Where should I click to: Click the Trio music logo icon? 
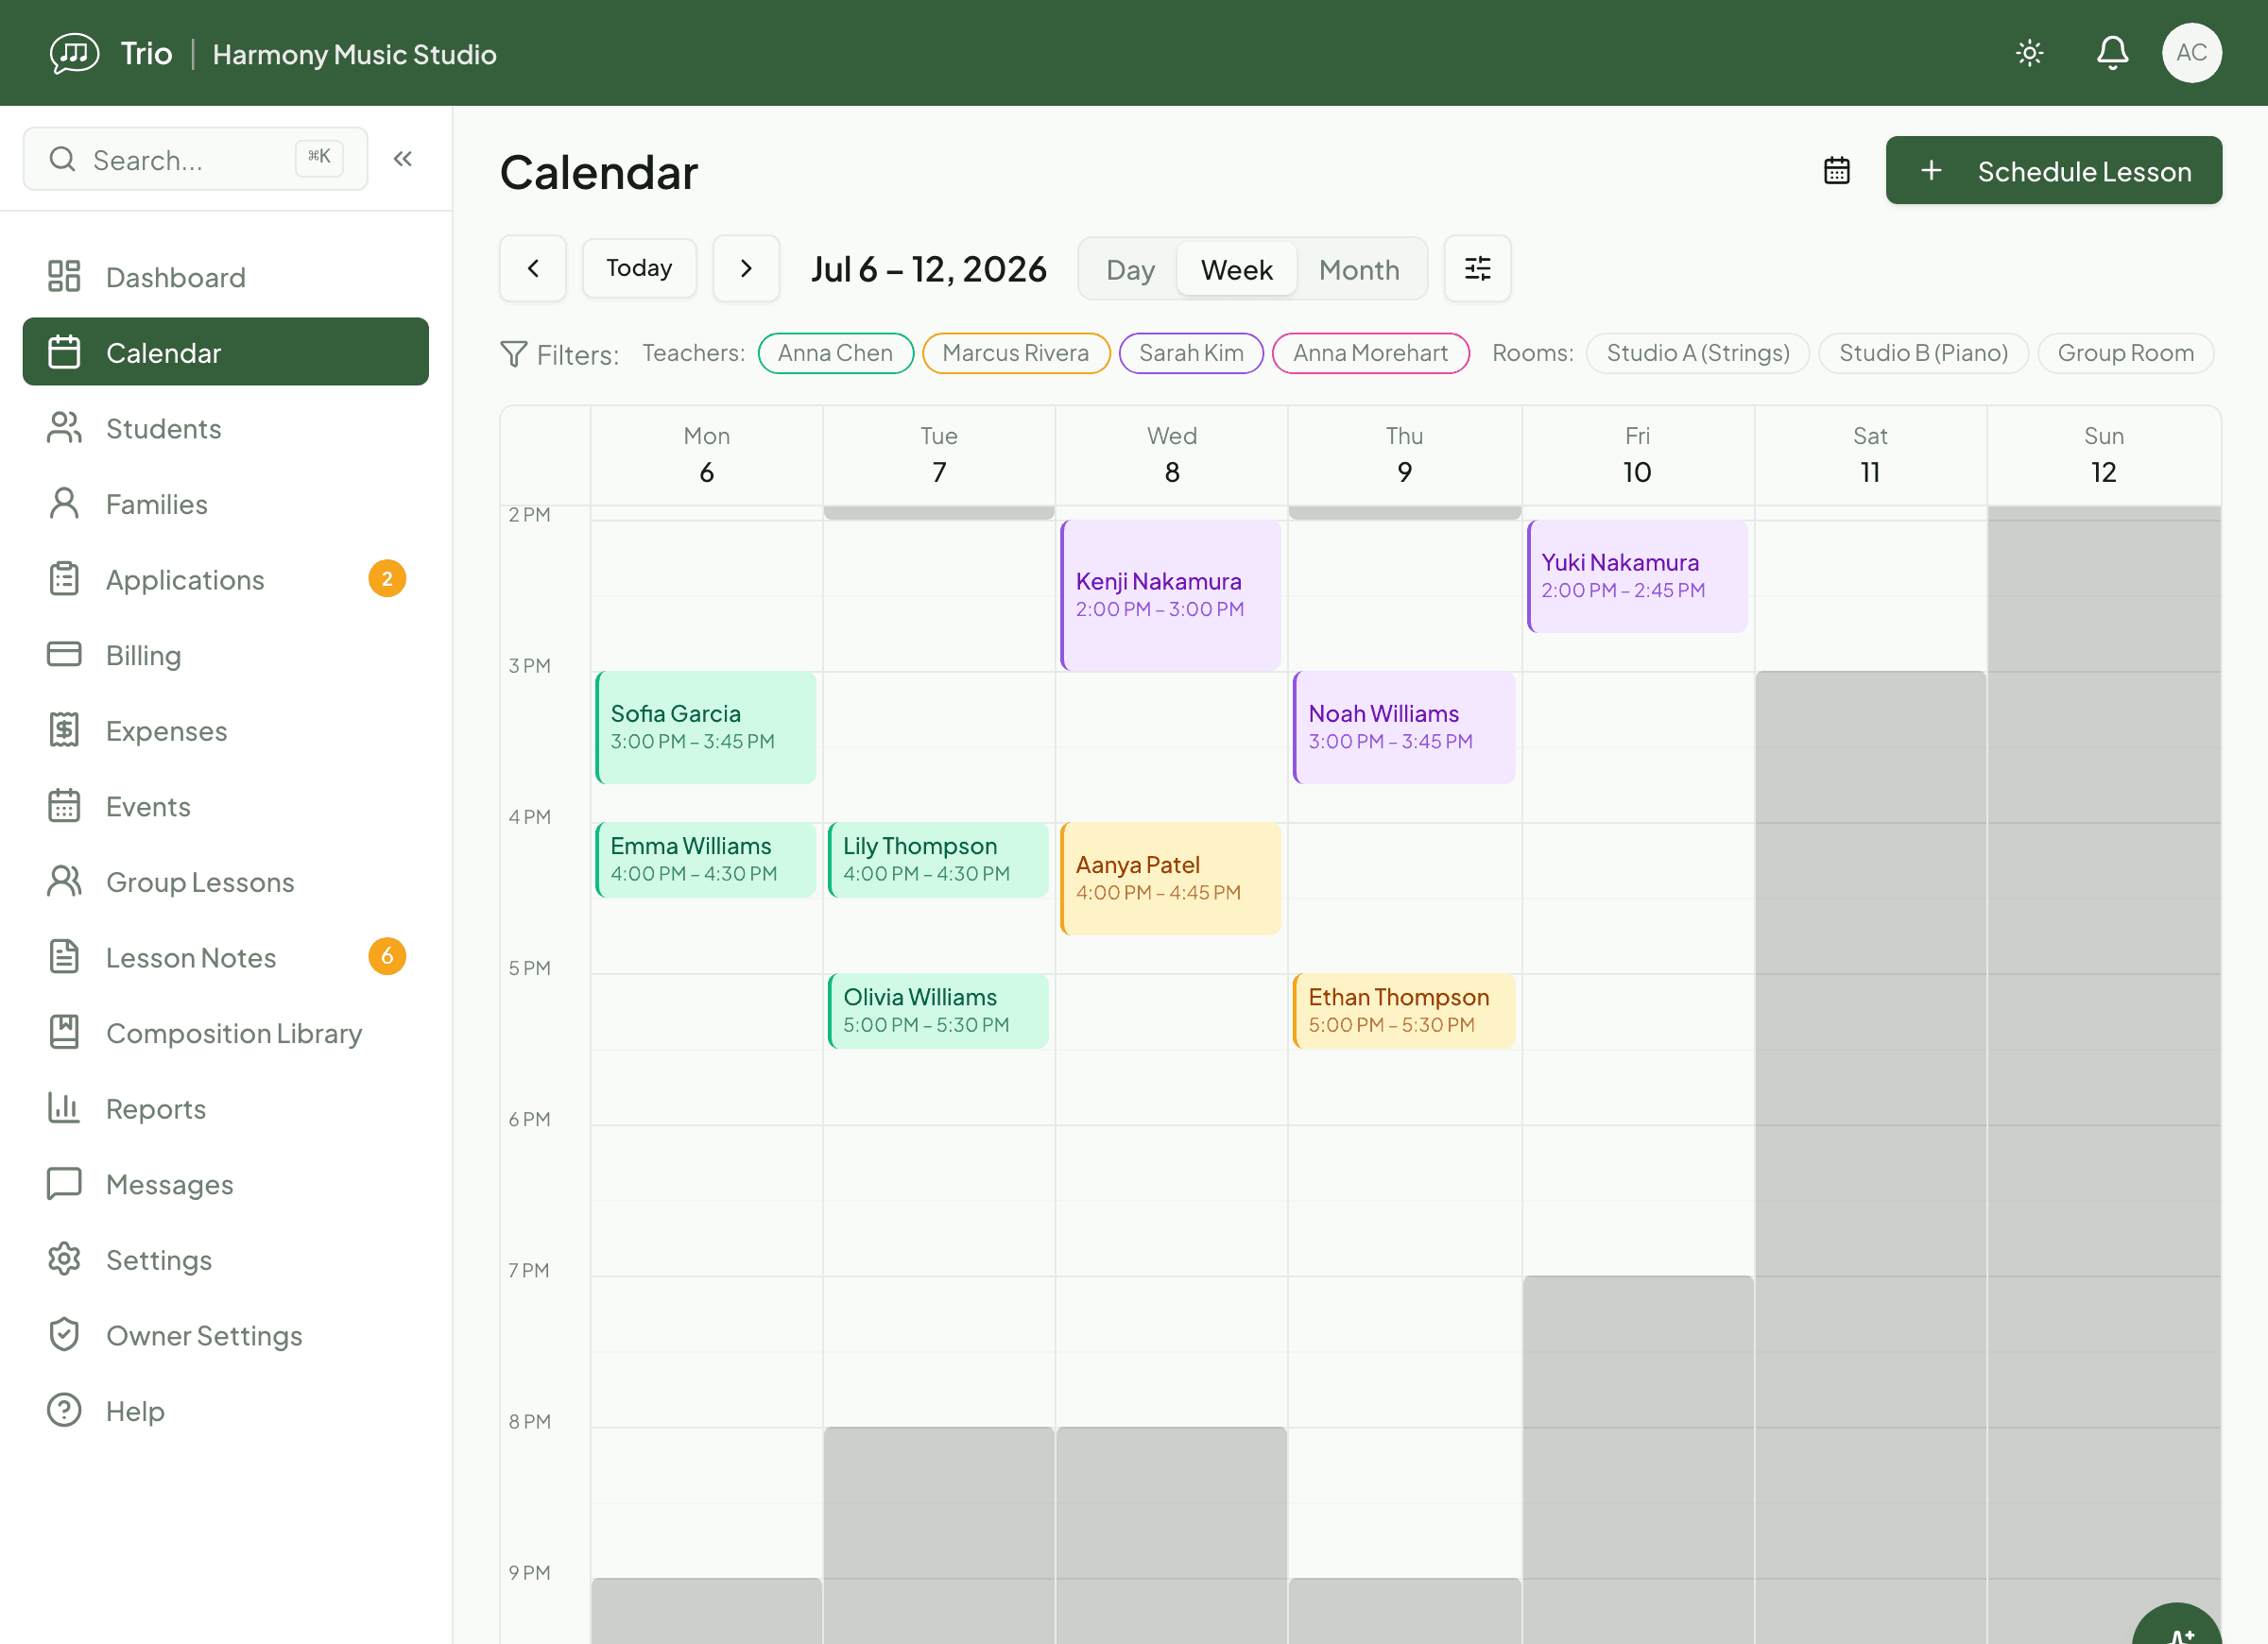coord(75,53)
